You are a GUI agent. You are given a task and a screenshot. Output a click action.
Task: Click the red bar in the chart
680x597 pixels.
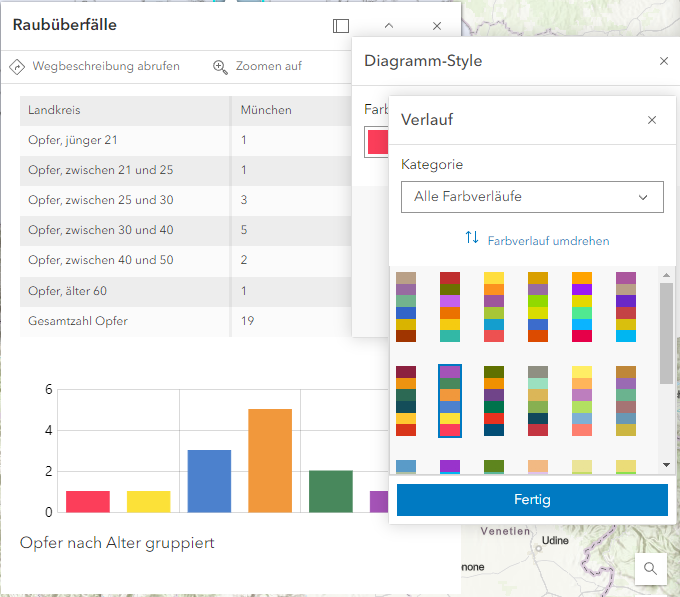pos(88,502)
